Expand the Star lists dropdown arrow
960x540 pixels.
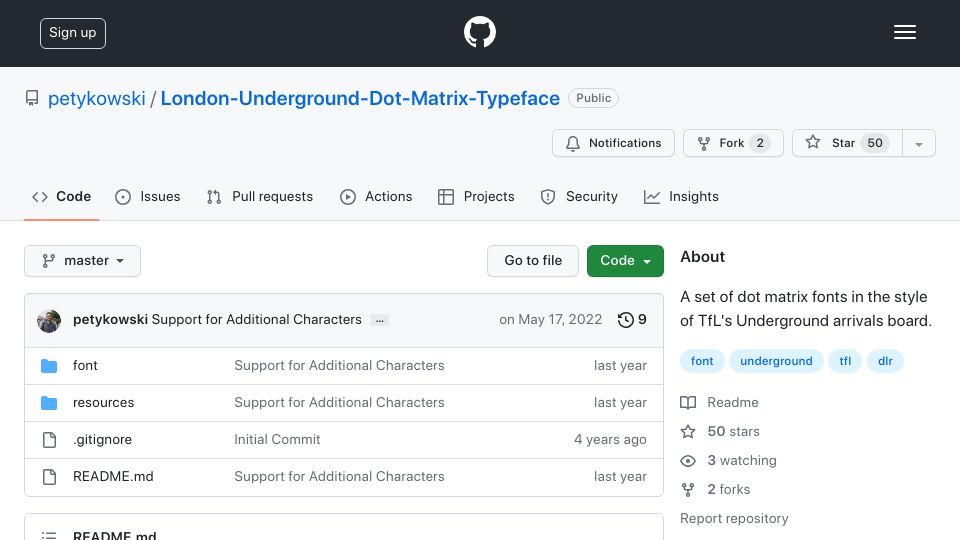click(918, 143)
